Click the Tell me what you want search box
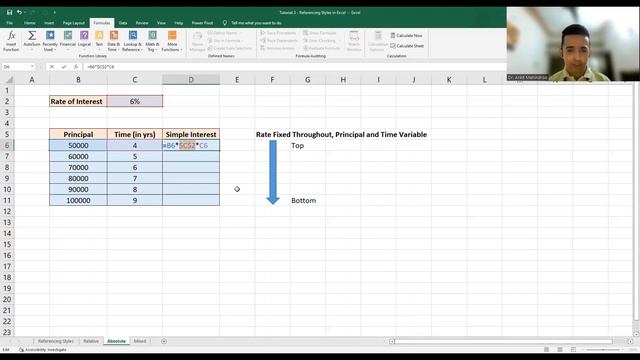The width and height of the screenshot is (640, 360). point(256,23)
